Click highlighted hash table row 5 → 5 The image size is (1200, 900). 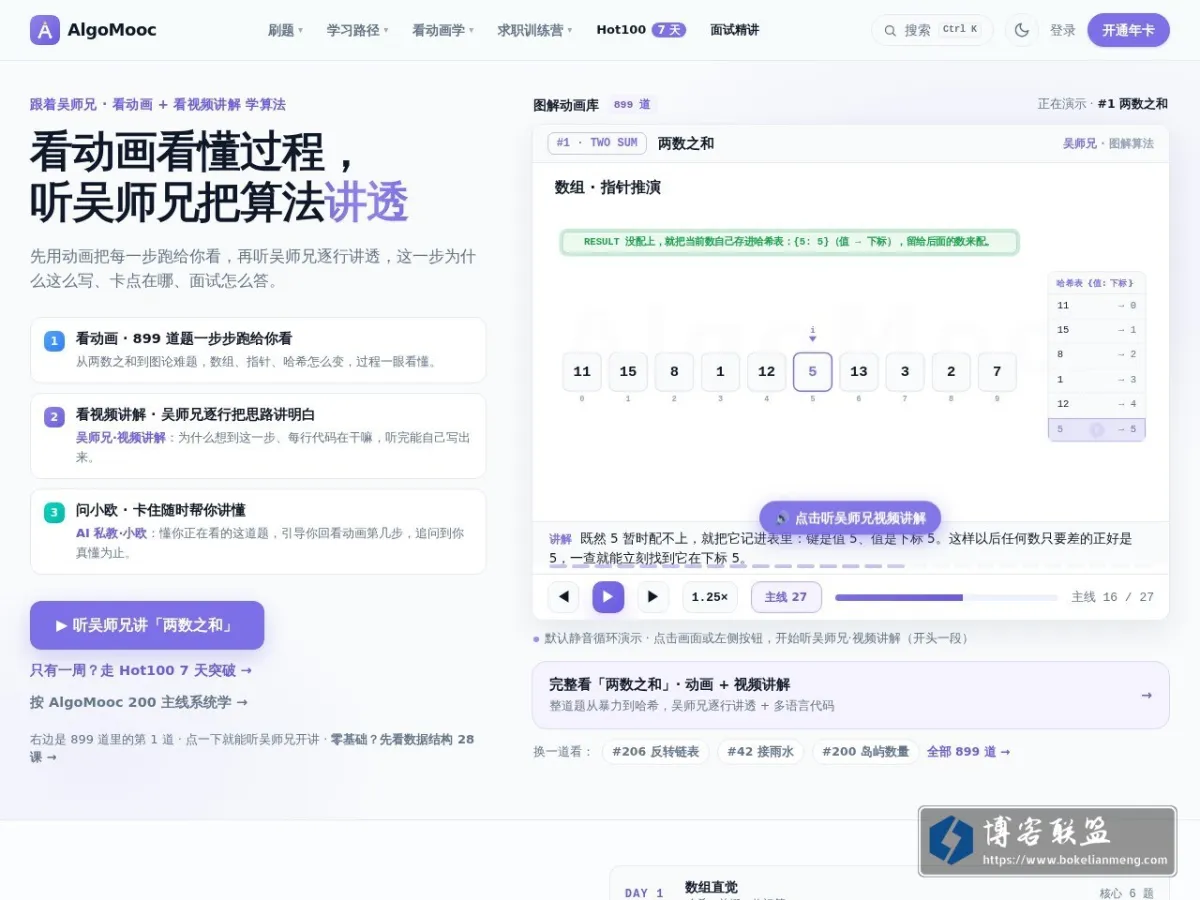tap(1097, 429)
